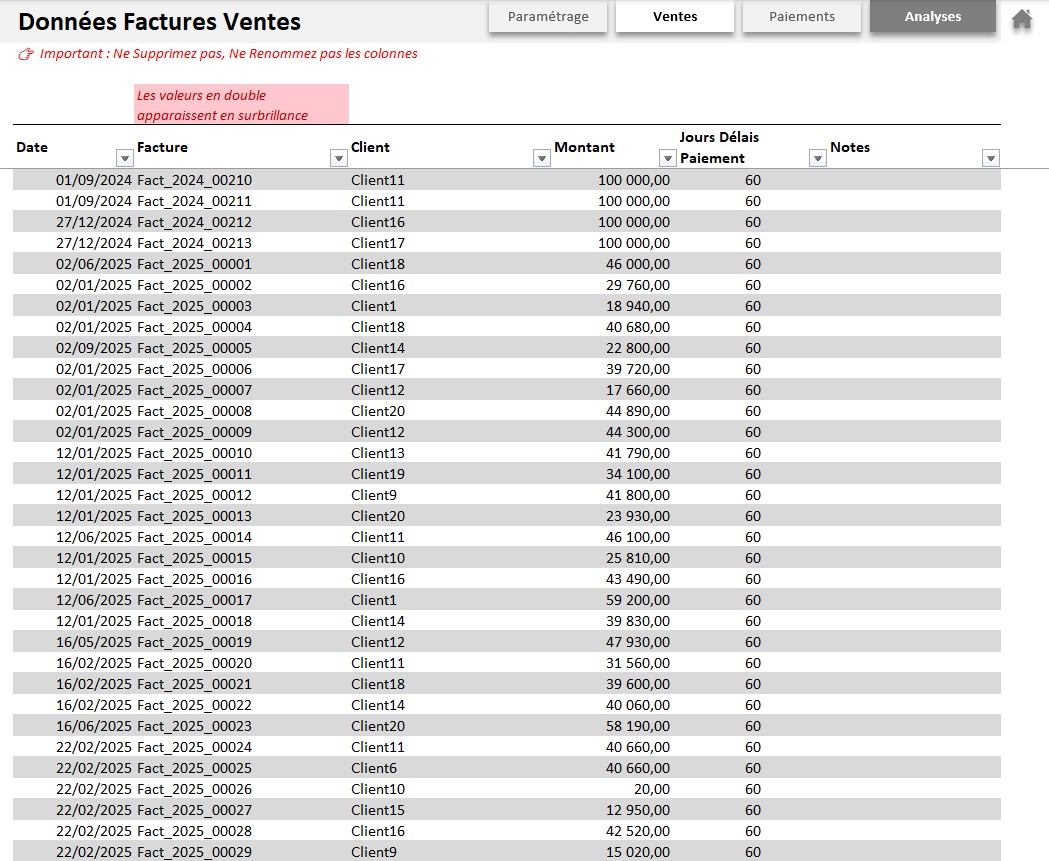
Task: Select invoice cell Fact_2024_00210
Action: coord(195,180)
